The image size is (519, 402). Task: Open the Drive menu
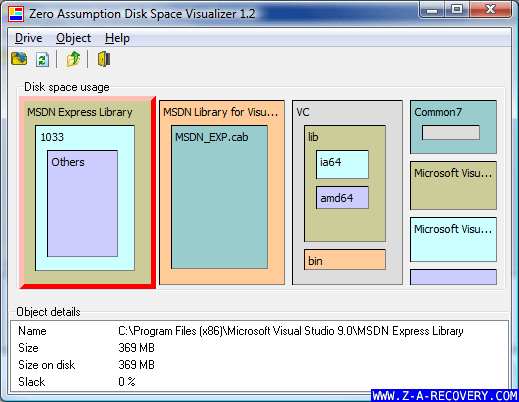tap(29, 38)
